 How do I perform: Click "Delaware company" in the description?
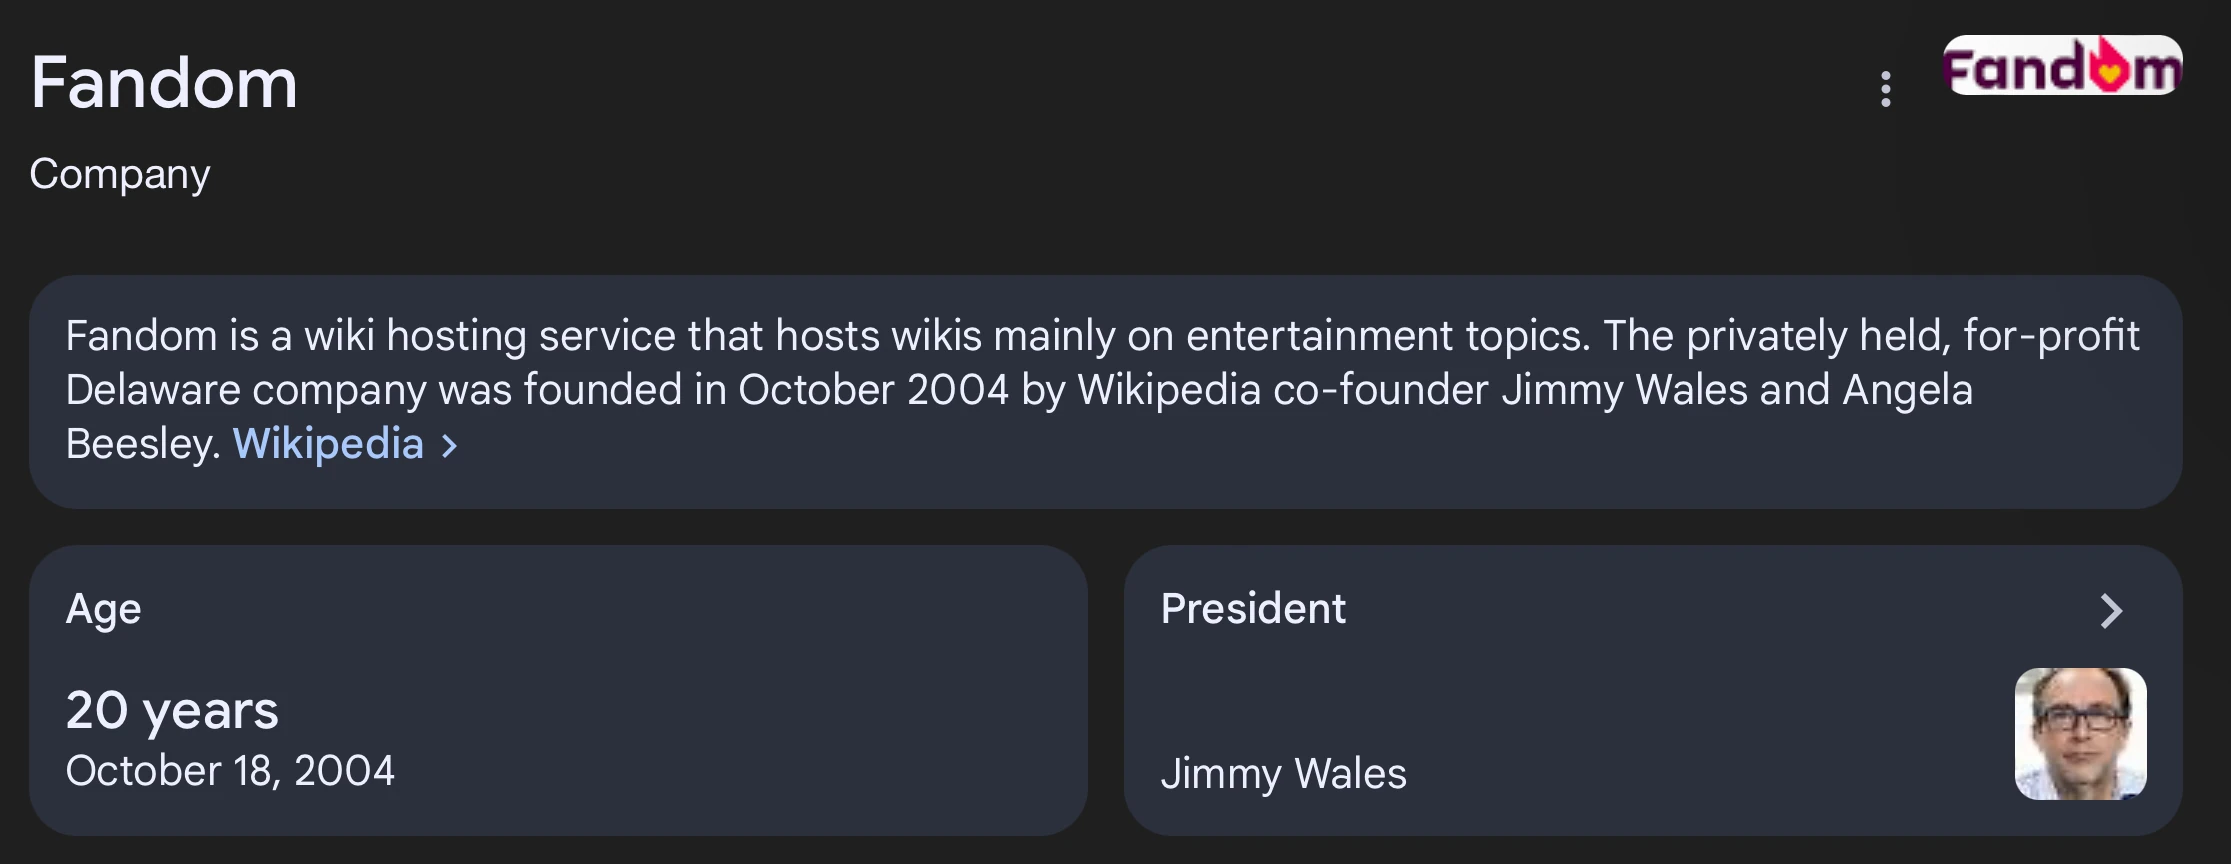click(246, 390)
